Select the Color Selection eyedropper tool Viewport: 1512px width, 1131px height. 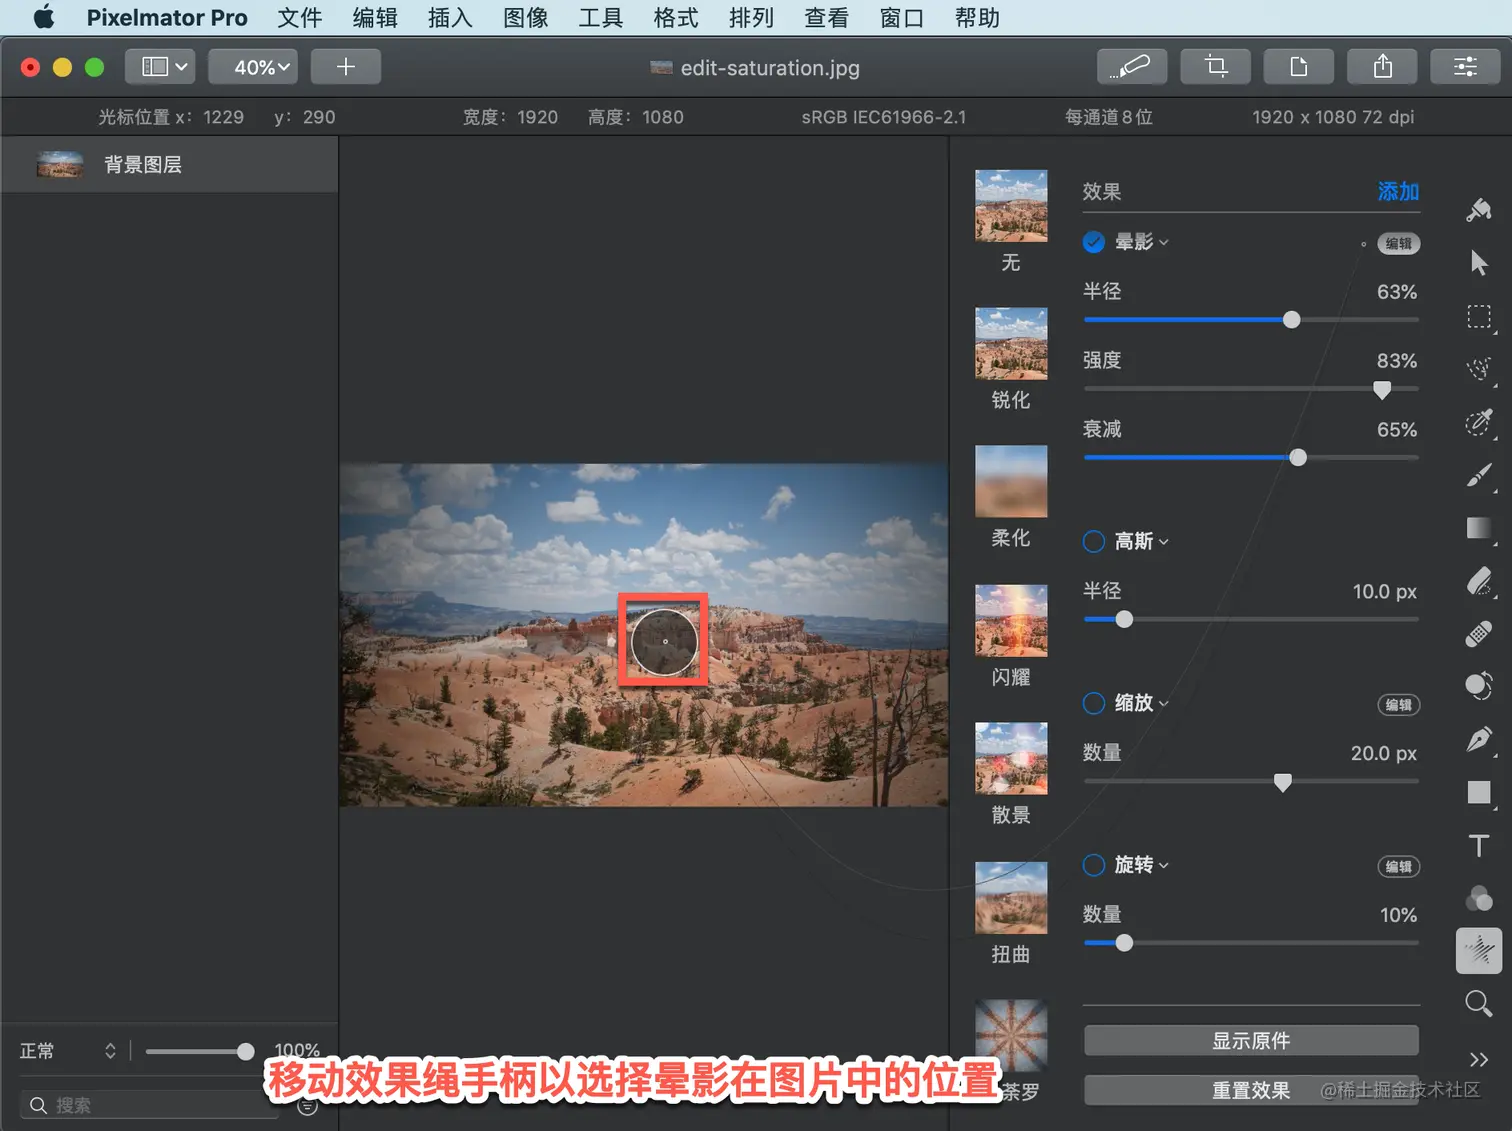(x=1479, y=422)
